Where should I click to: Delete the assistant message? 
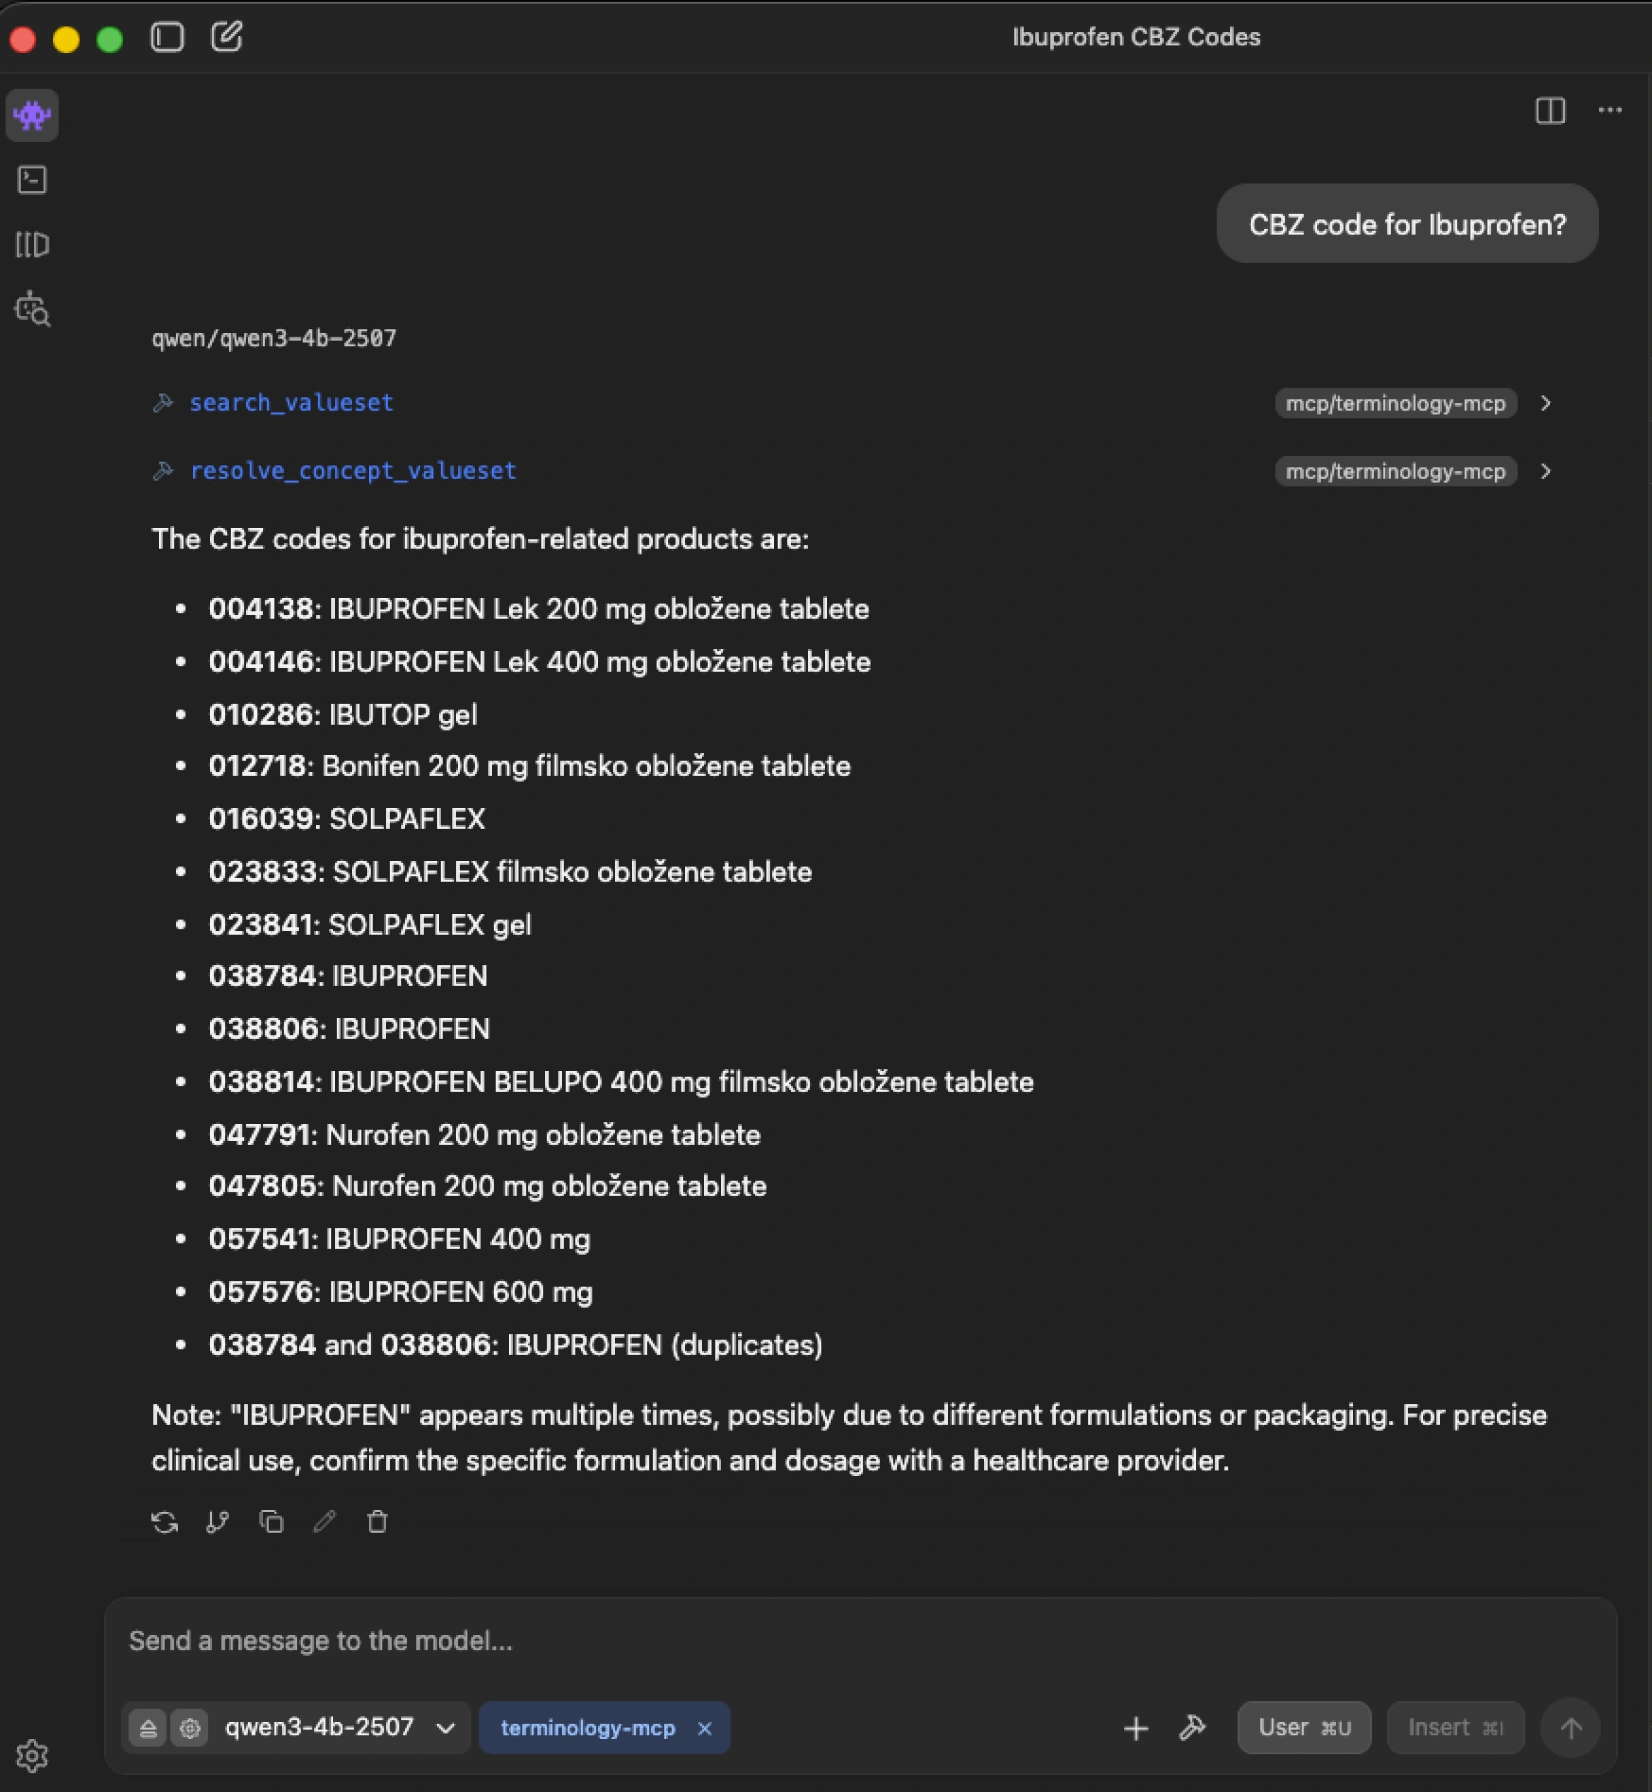pyautogui.click(x=377, y=1522)
